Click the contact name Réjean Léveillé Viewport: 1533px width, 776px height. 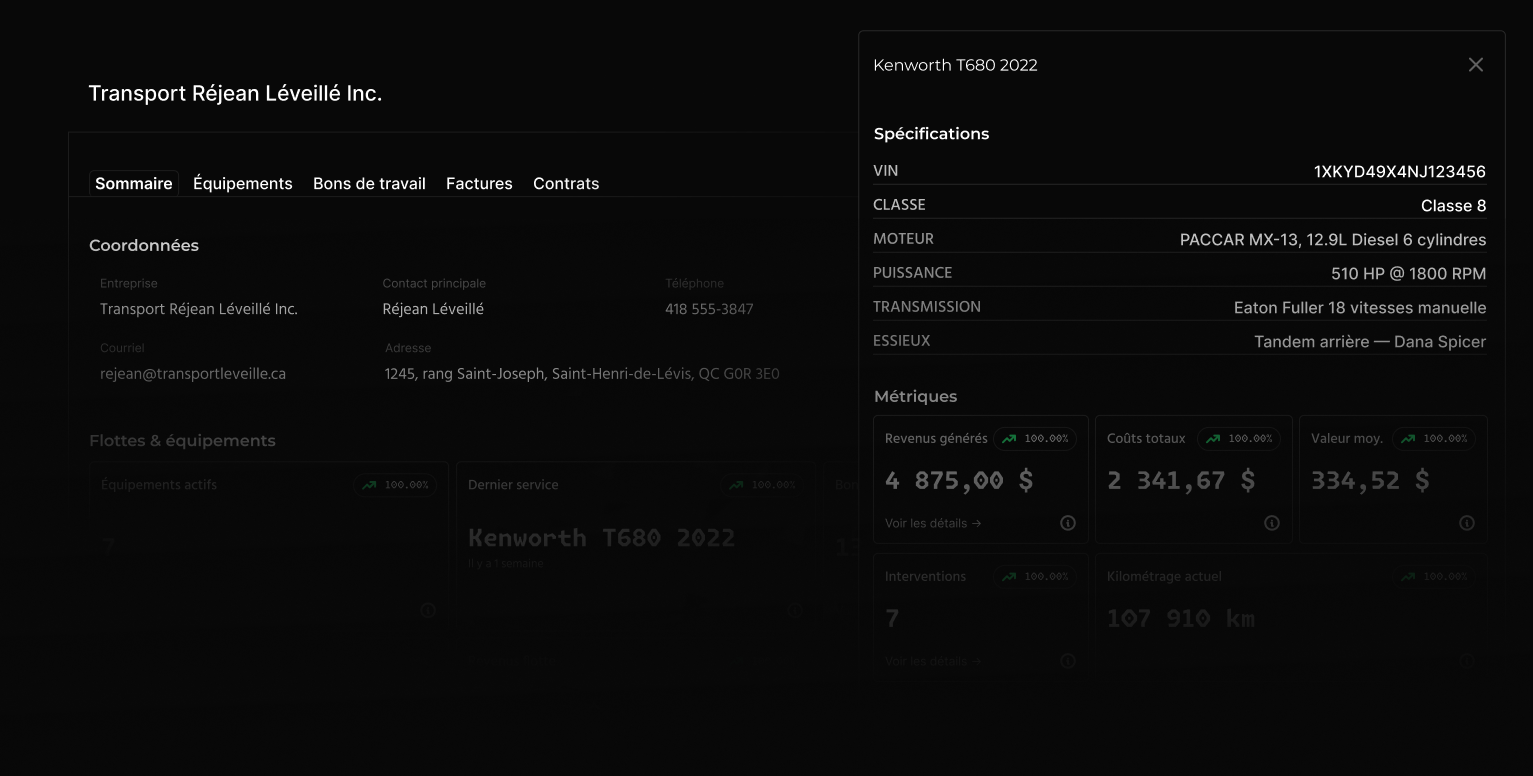[433, 309]
